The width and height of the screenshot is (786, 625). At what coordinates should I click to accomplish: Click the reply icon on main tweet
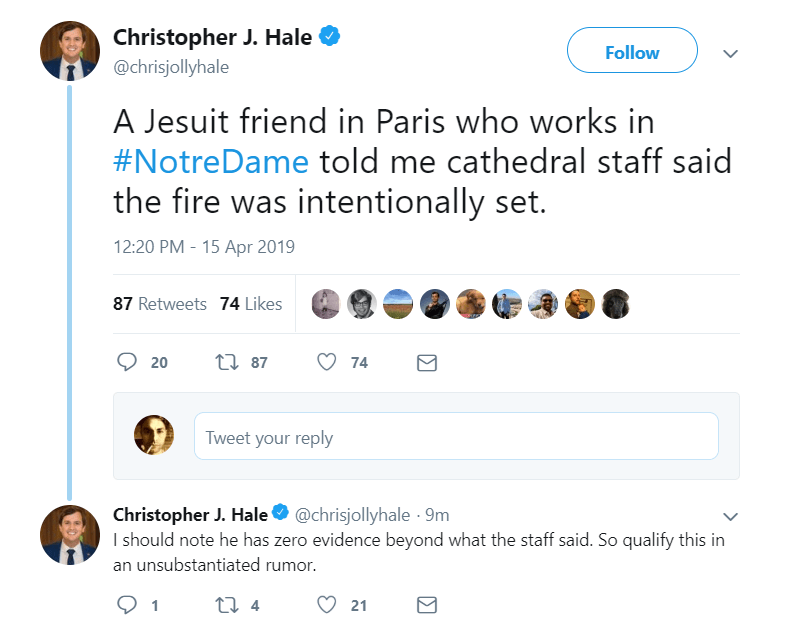coord(127,362)
